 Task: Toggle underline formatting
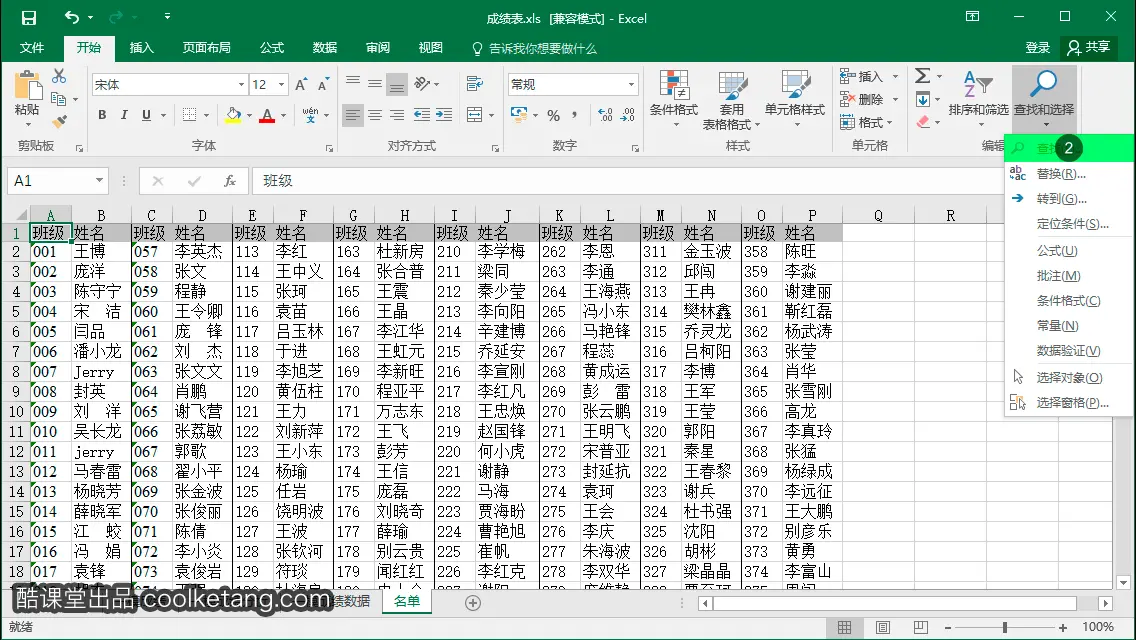[146, 115]
